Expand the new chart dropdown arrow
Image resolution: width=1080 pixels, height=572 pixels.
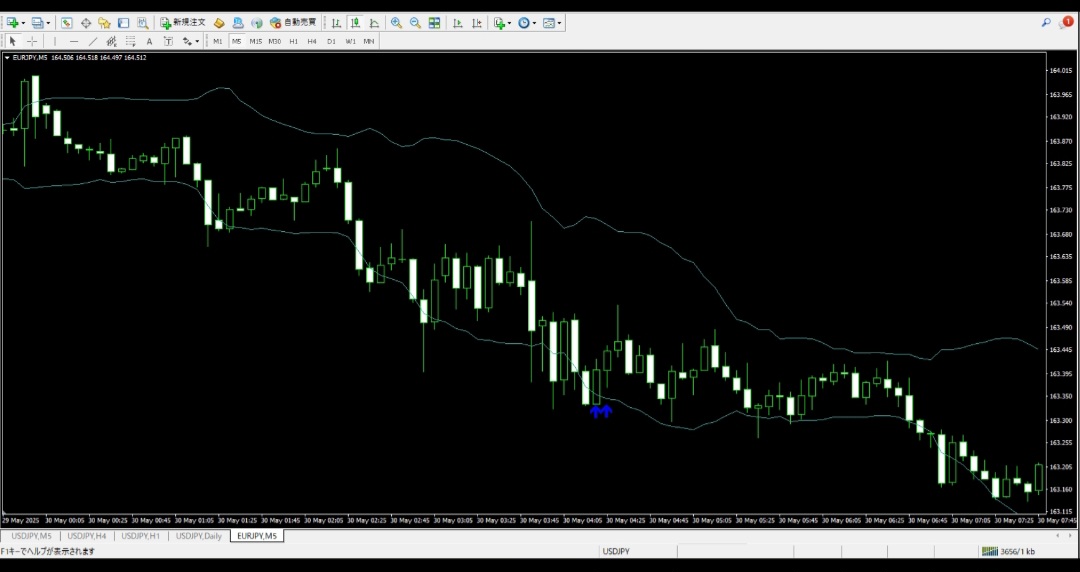pyautogui.click(x=24, y=22)
